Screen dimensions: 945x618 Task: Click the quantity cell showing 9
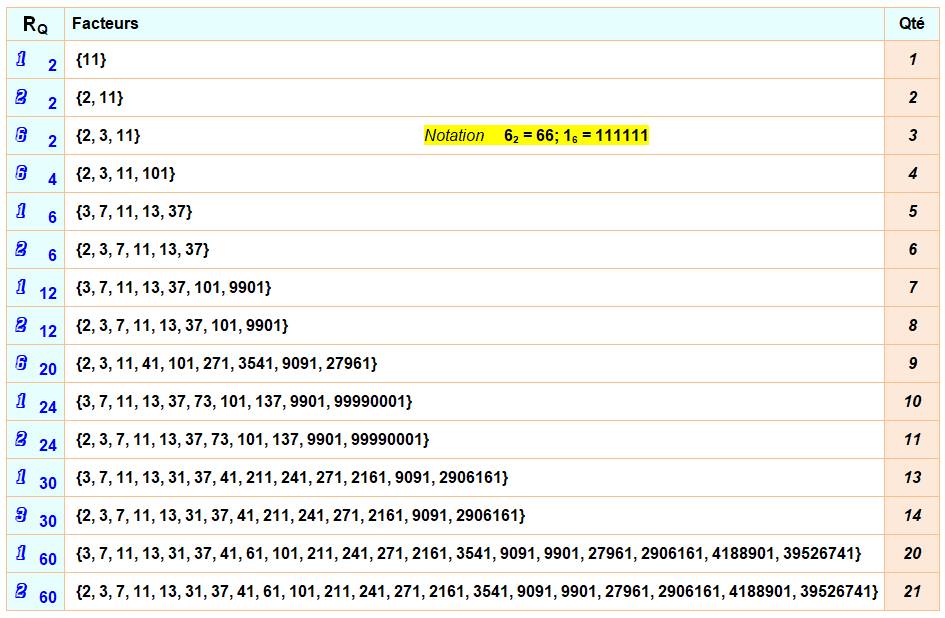tap(912, 364)
